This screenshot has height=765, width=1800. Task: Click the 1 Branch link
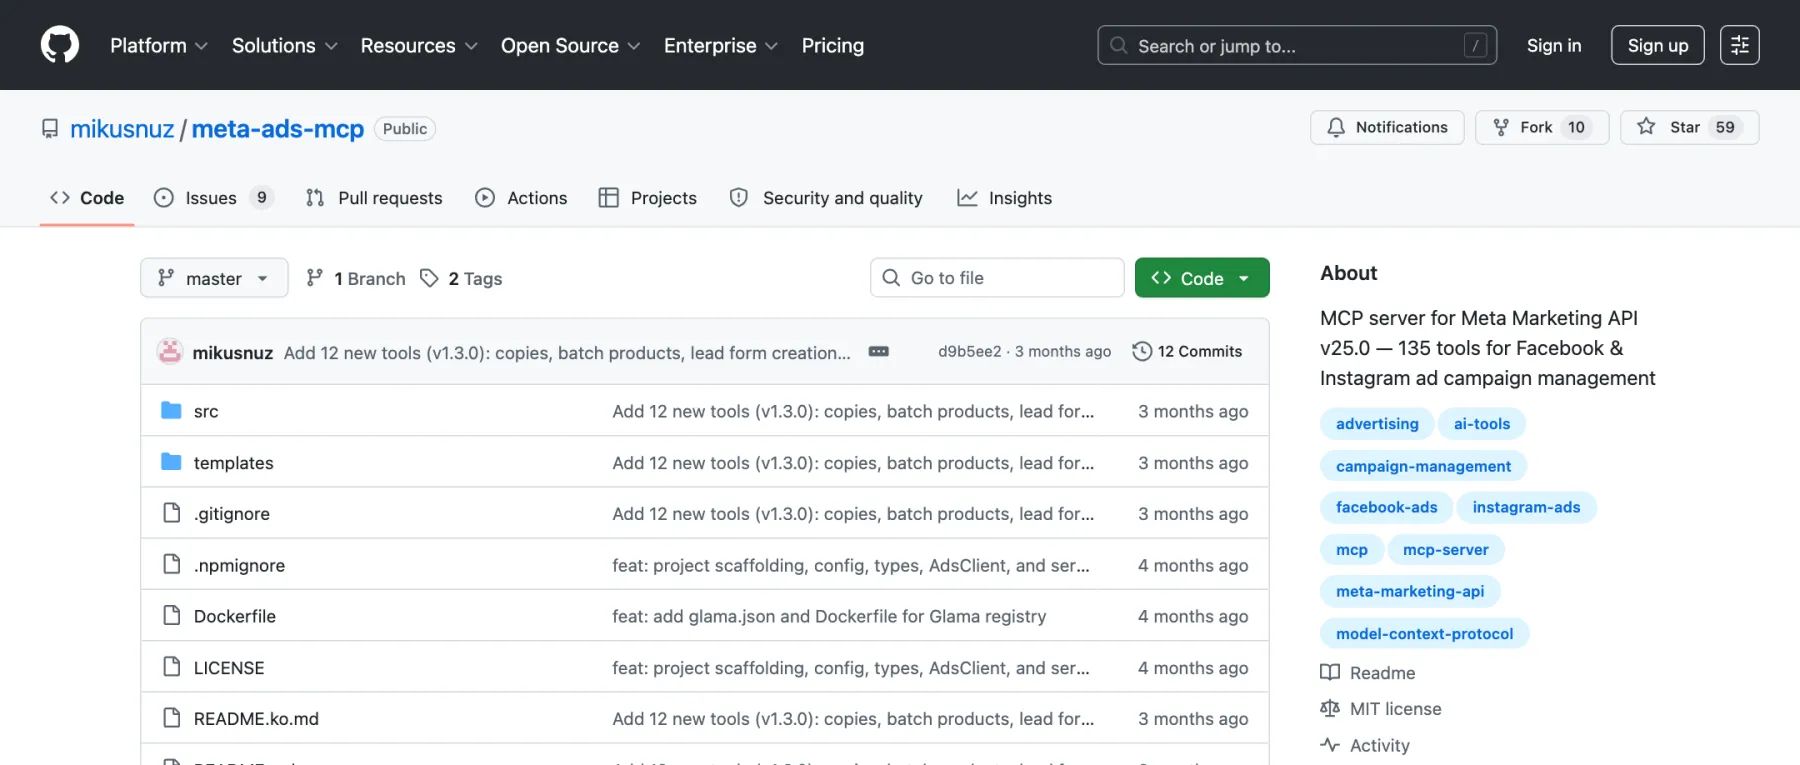356,278
